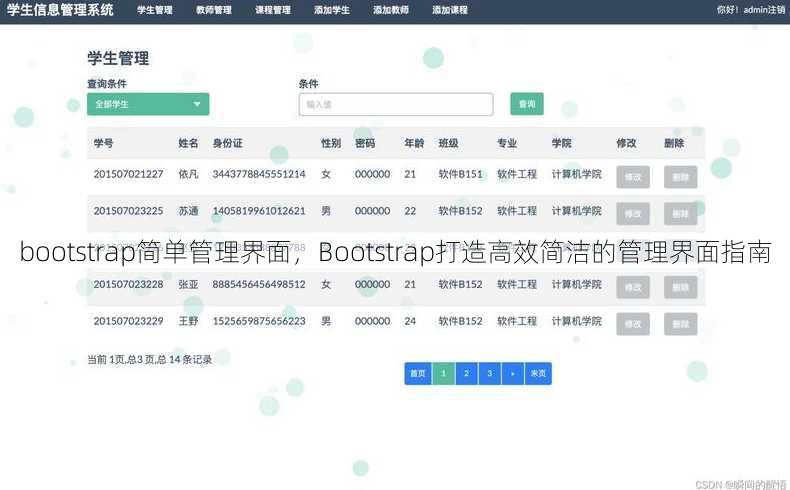Click ID number 1525659875656223

(259, 321)
